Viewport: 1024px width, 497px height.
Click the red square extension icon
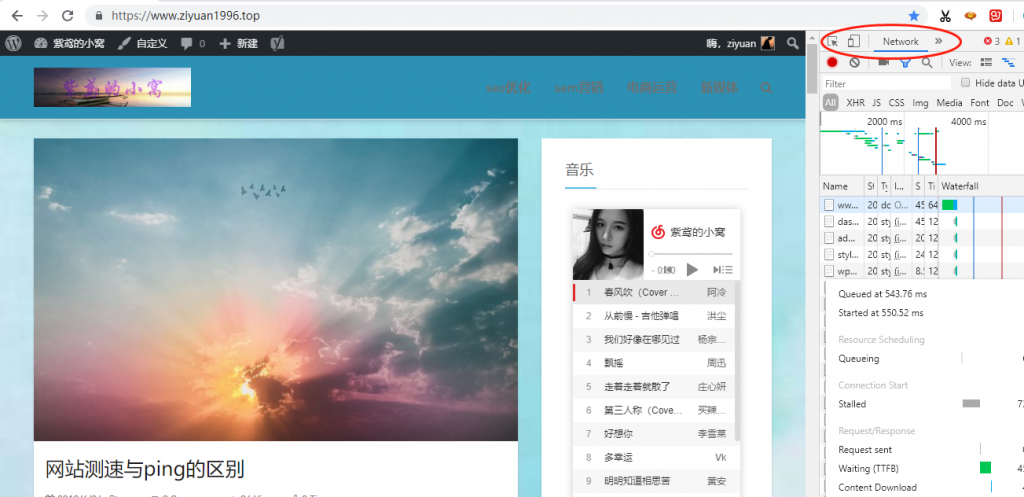(x=995, y=16)
